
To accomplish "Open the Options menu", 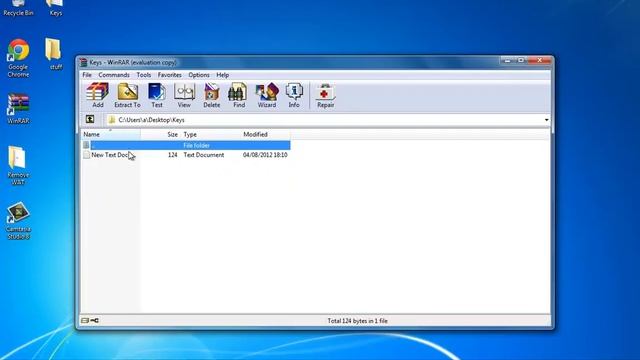I will click(x=199, y=75).
